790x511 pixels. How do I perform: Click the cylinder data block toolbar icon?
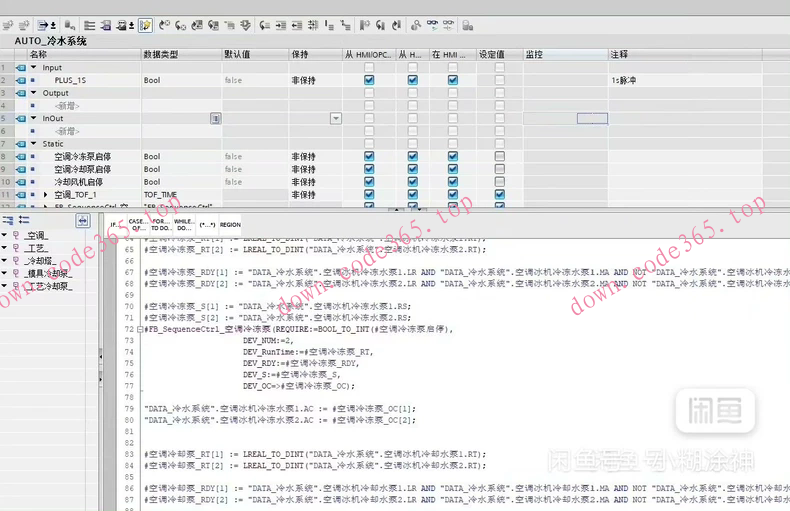point(70,25)
